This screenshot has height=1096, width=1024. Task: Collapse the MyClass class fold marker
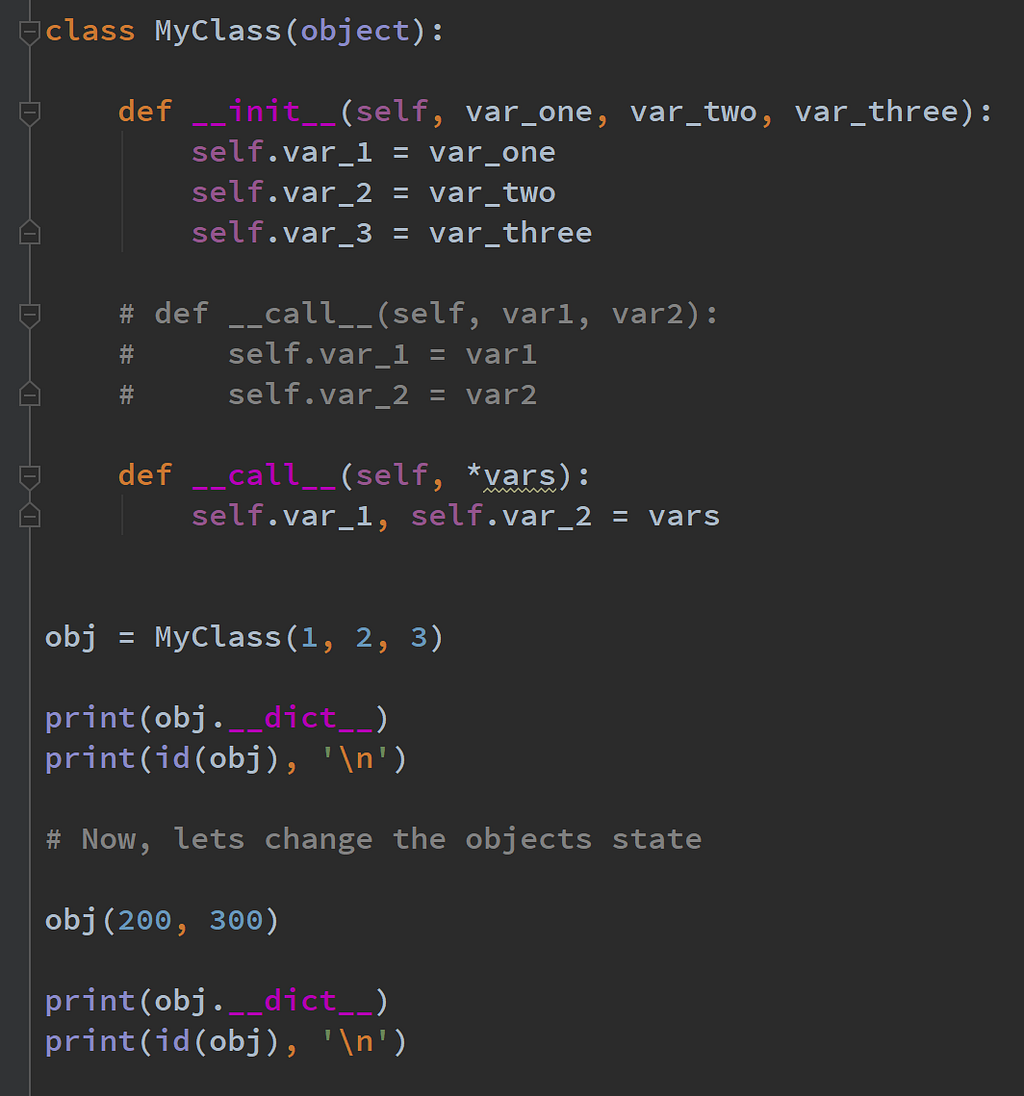[x=29, y=33]
